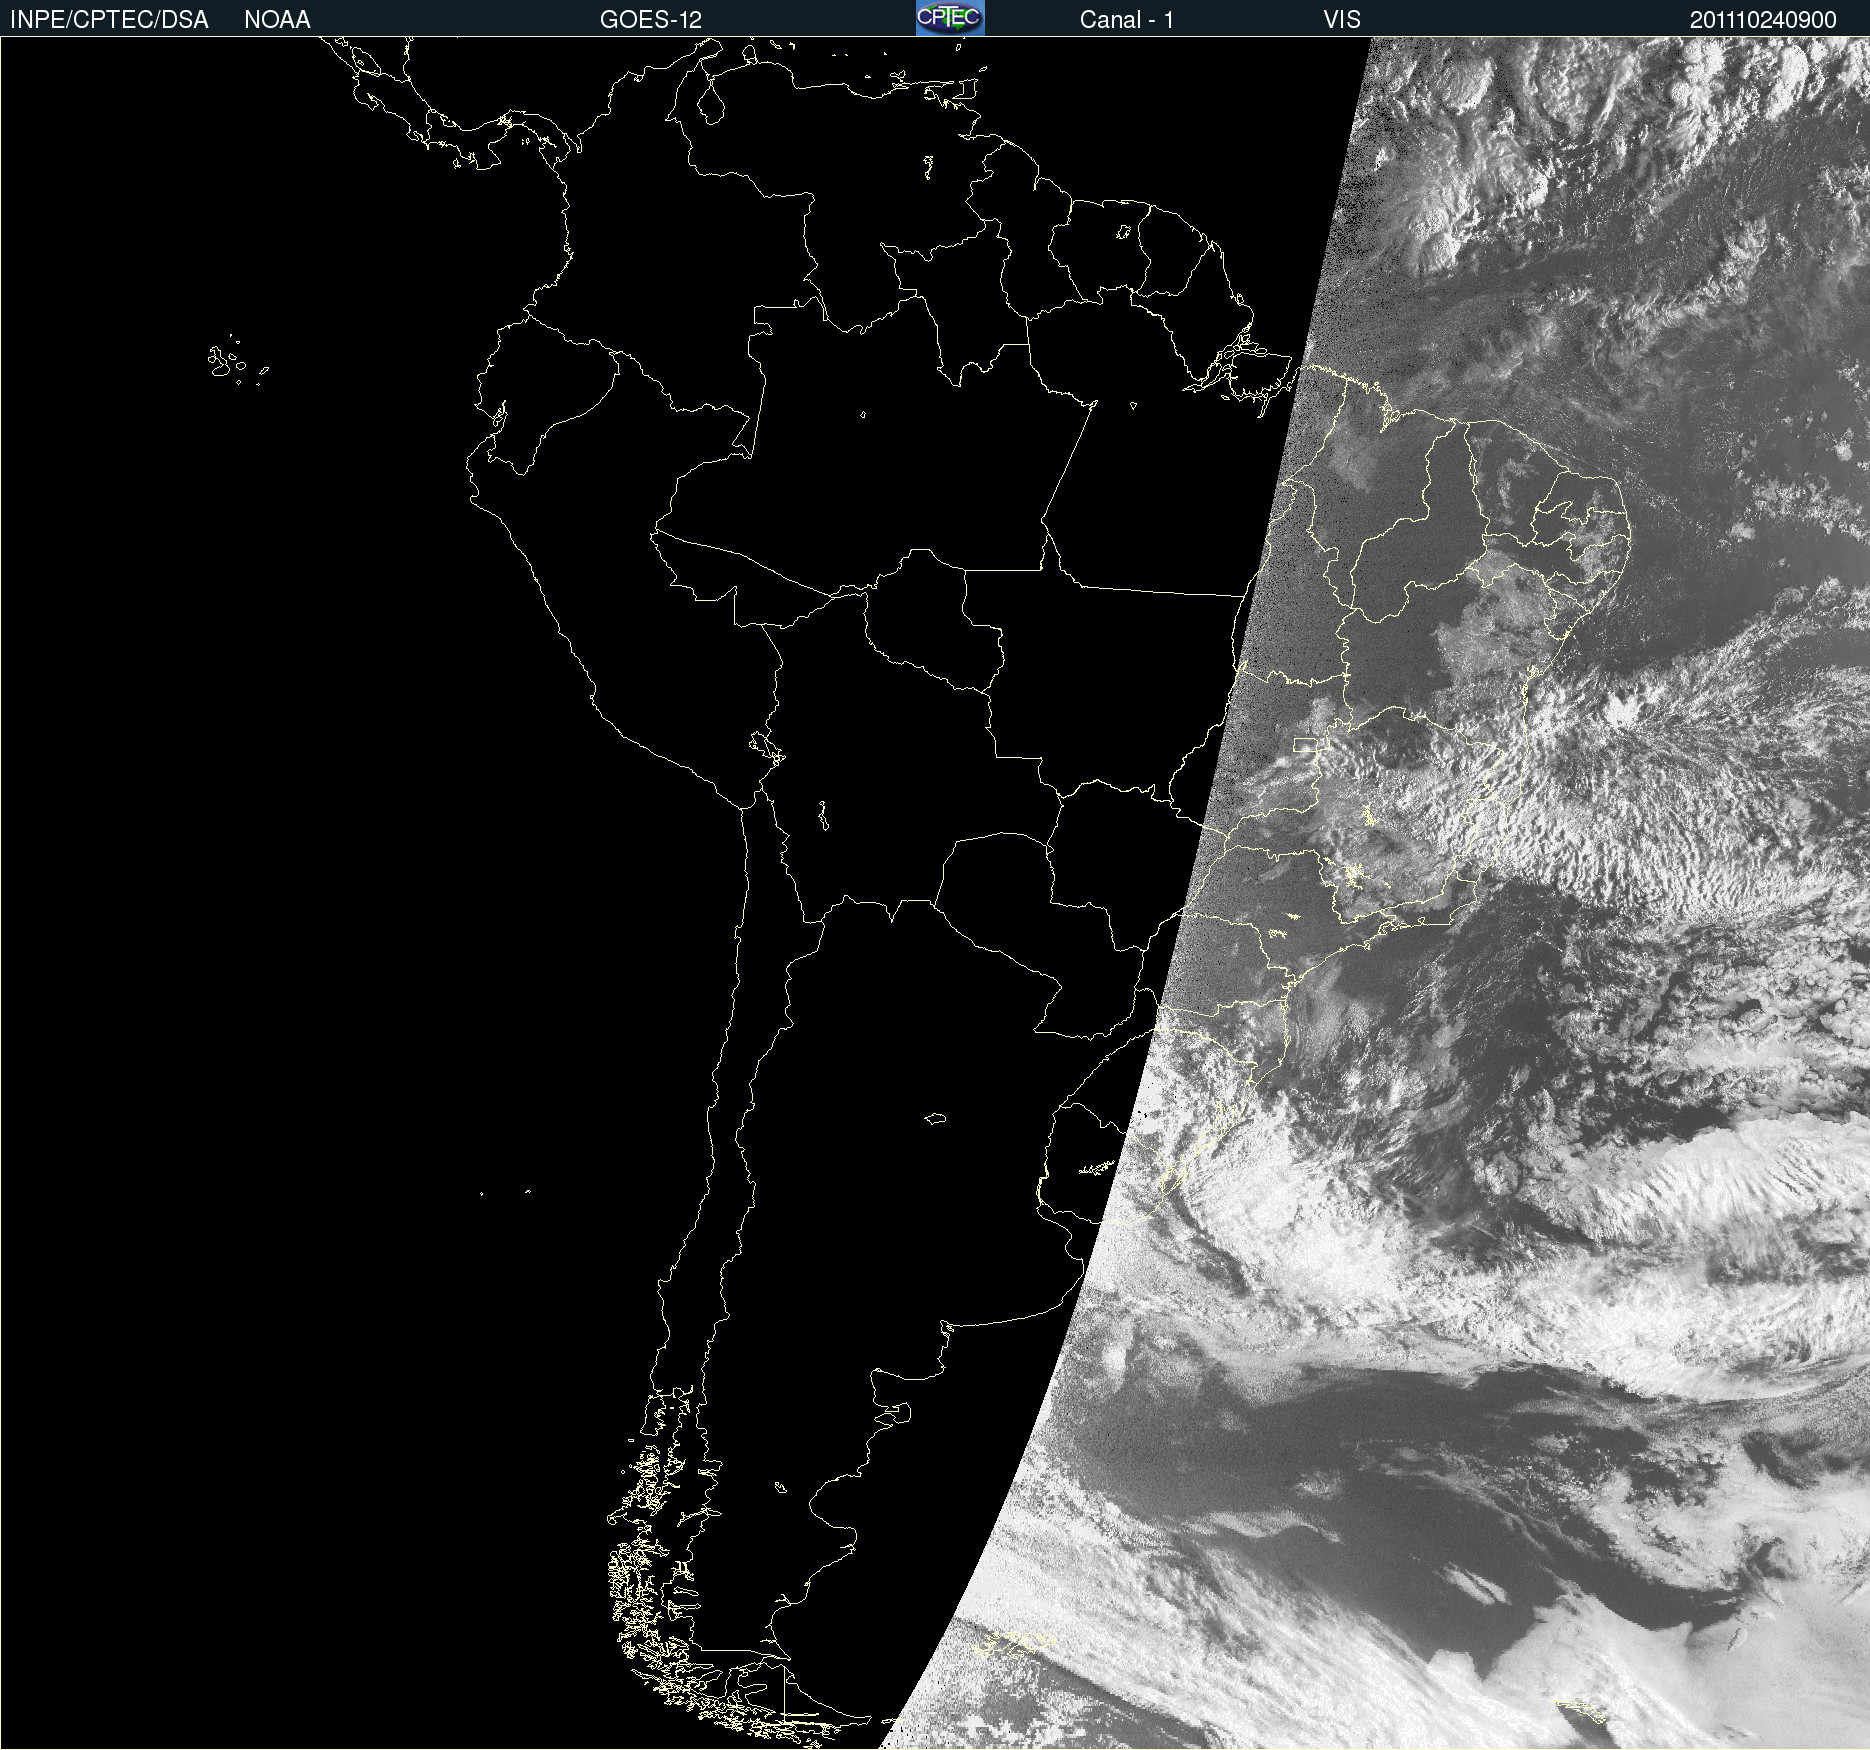Click the INPE/CPTEC/DSA header text
1870x1750 pixels.
pyautogui.click(x=109, y=20)
